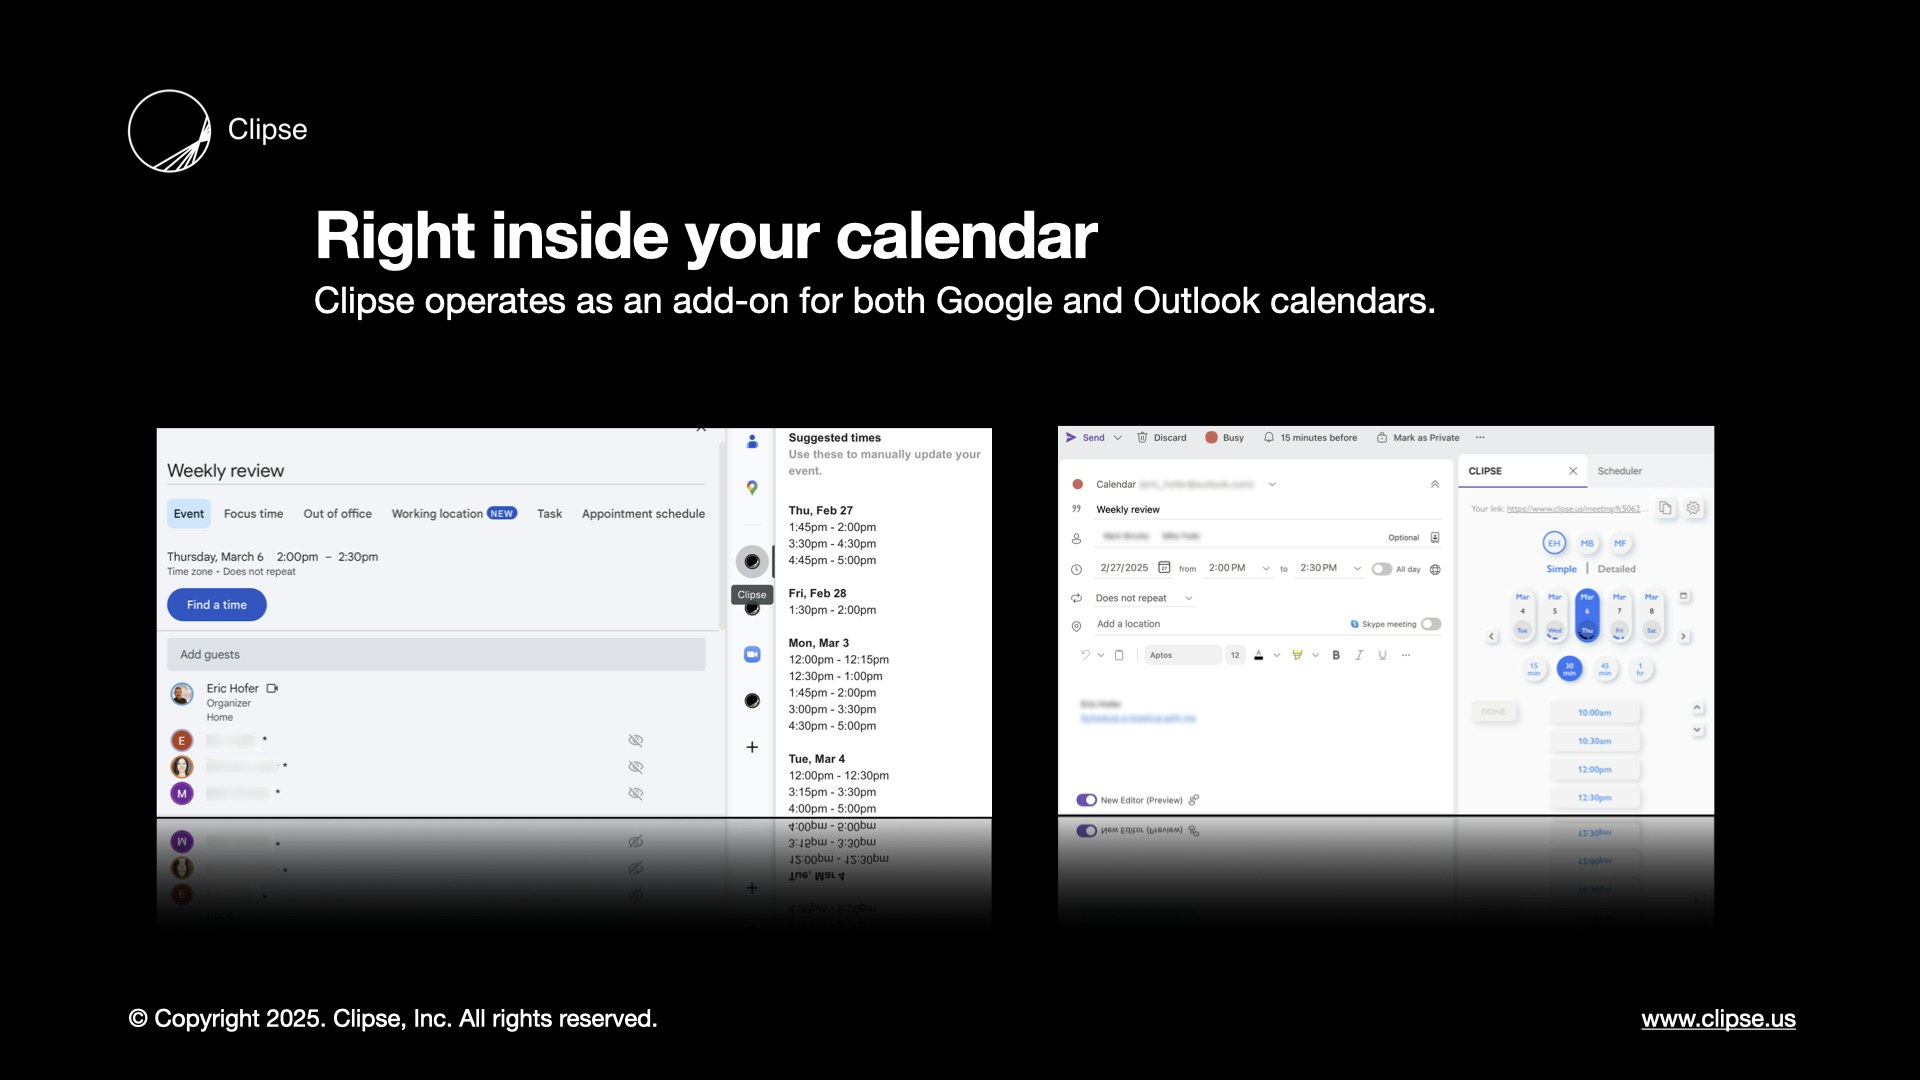The height and width of the screenshot is (1080, 1920).
Task: Click video icon next to Eric Hofer
Action: point(272,688)
